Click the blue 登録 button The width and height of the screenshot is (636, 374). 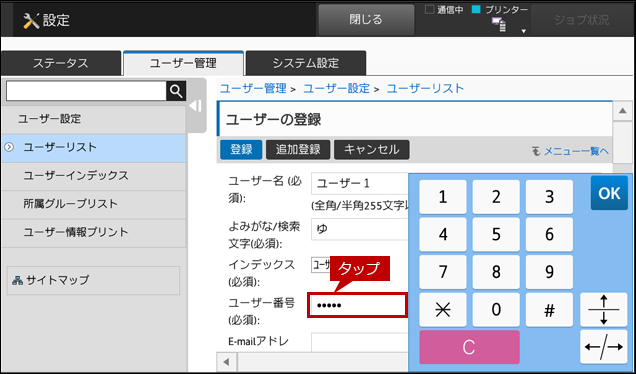(x=241, y=150)
